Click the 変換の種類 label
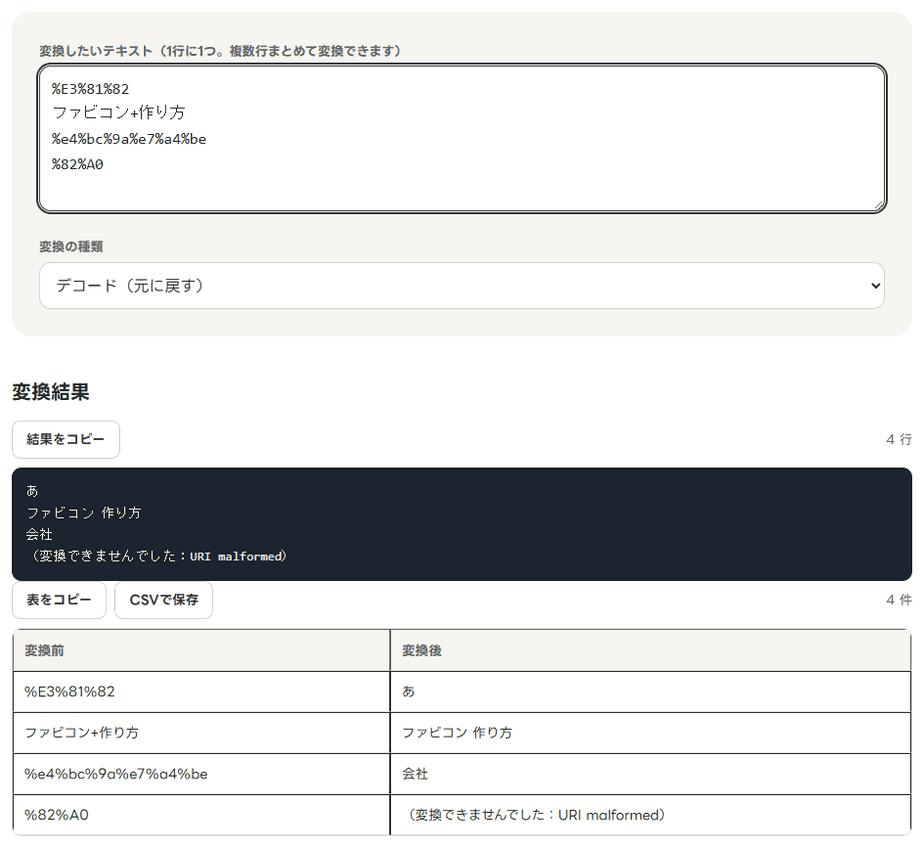Screen dimensions: 924x848 71,247
